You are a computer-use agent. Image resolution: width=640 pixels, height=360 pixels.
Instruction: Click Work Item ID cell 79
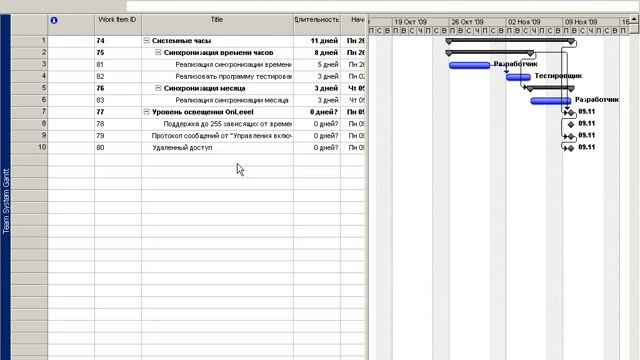[x=118, y=136]
